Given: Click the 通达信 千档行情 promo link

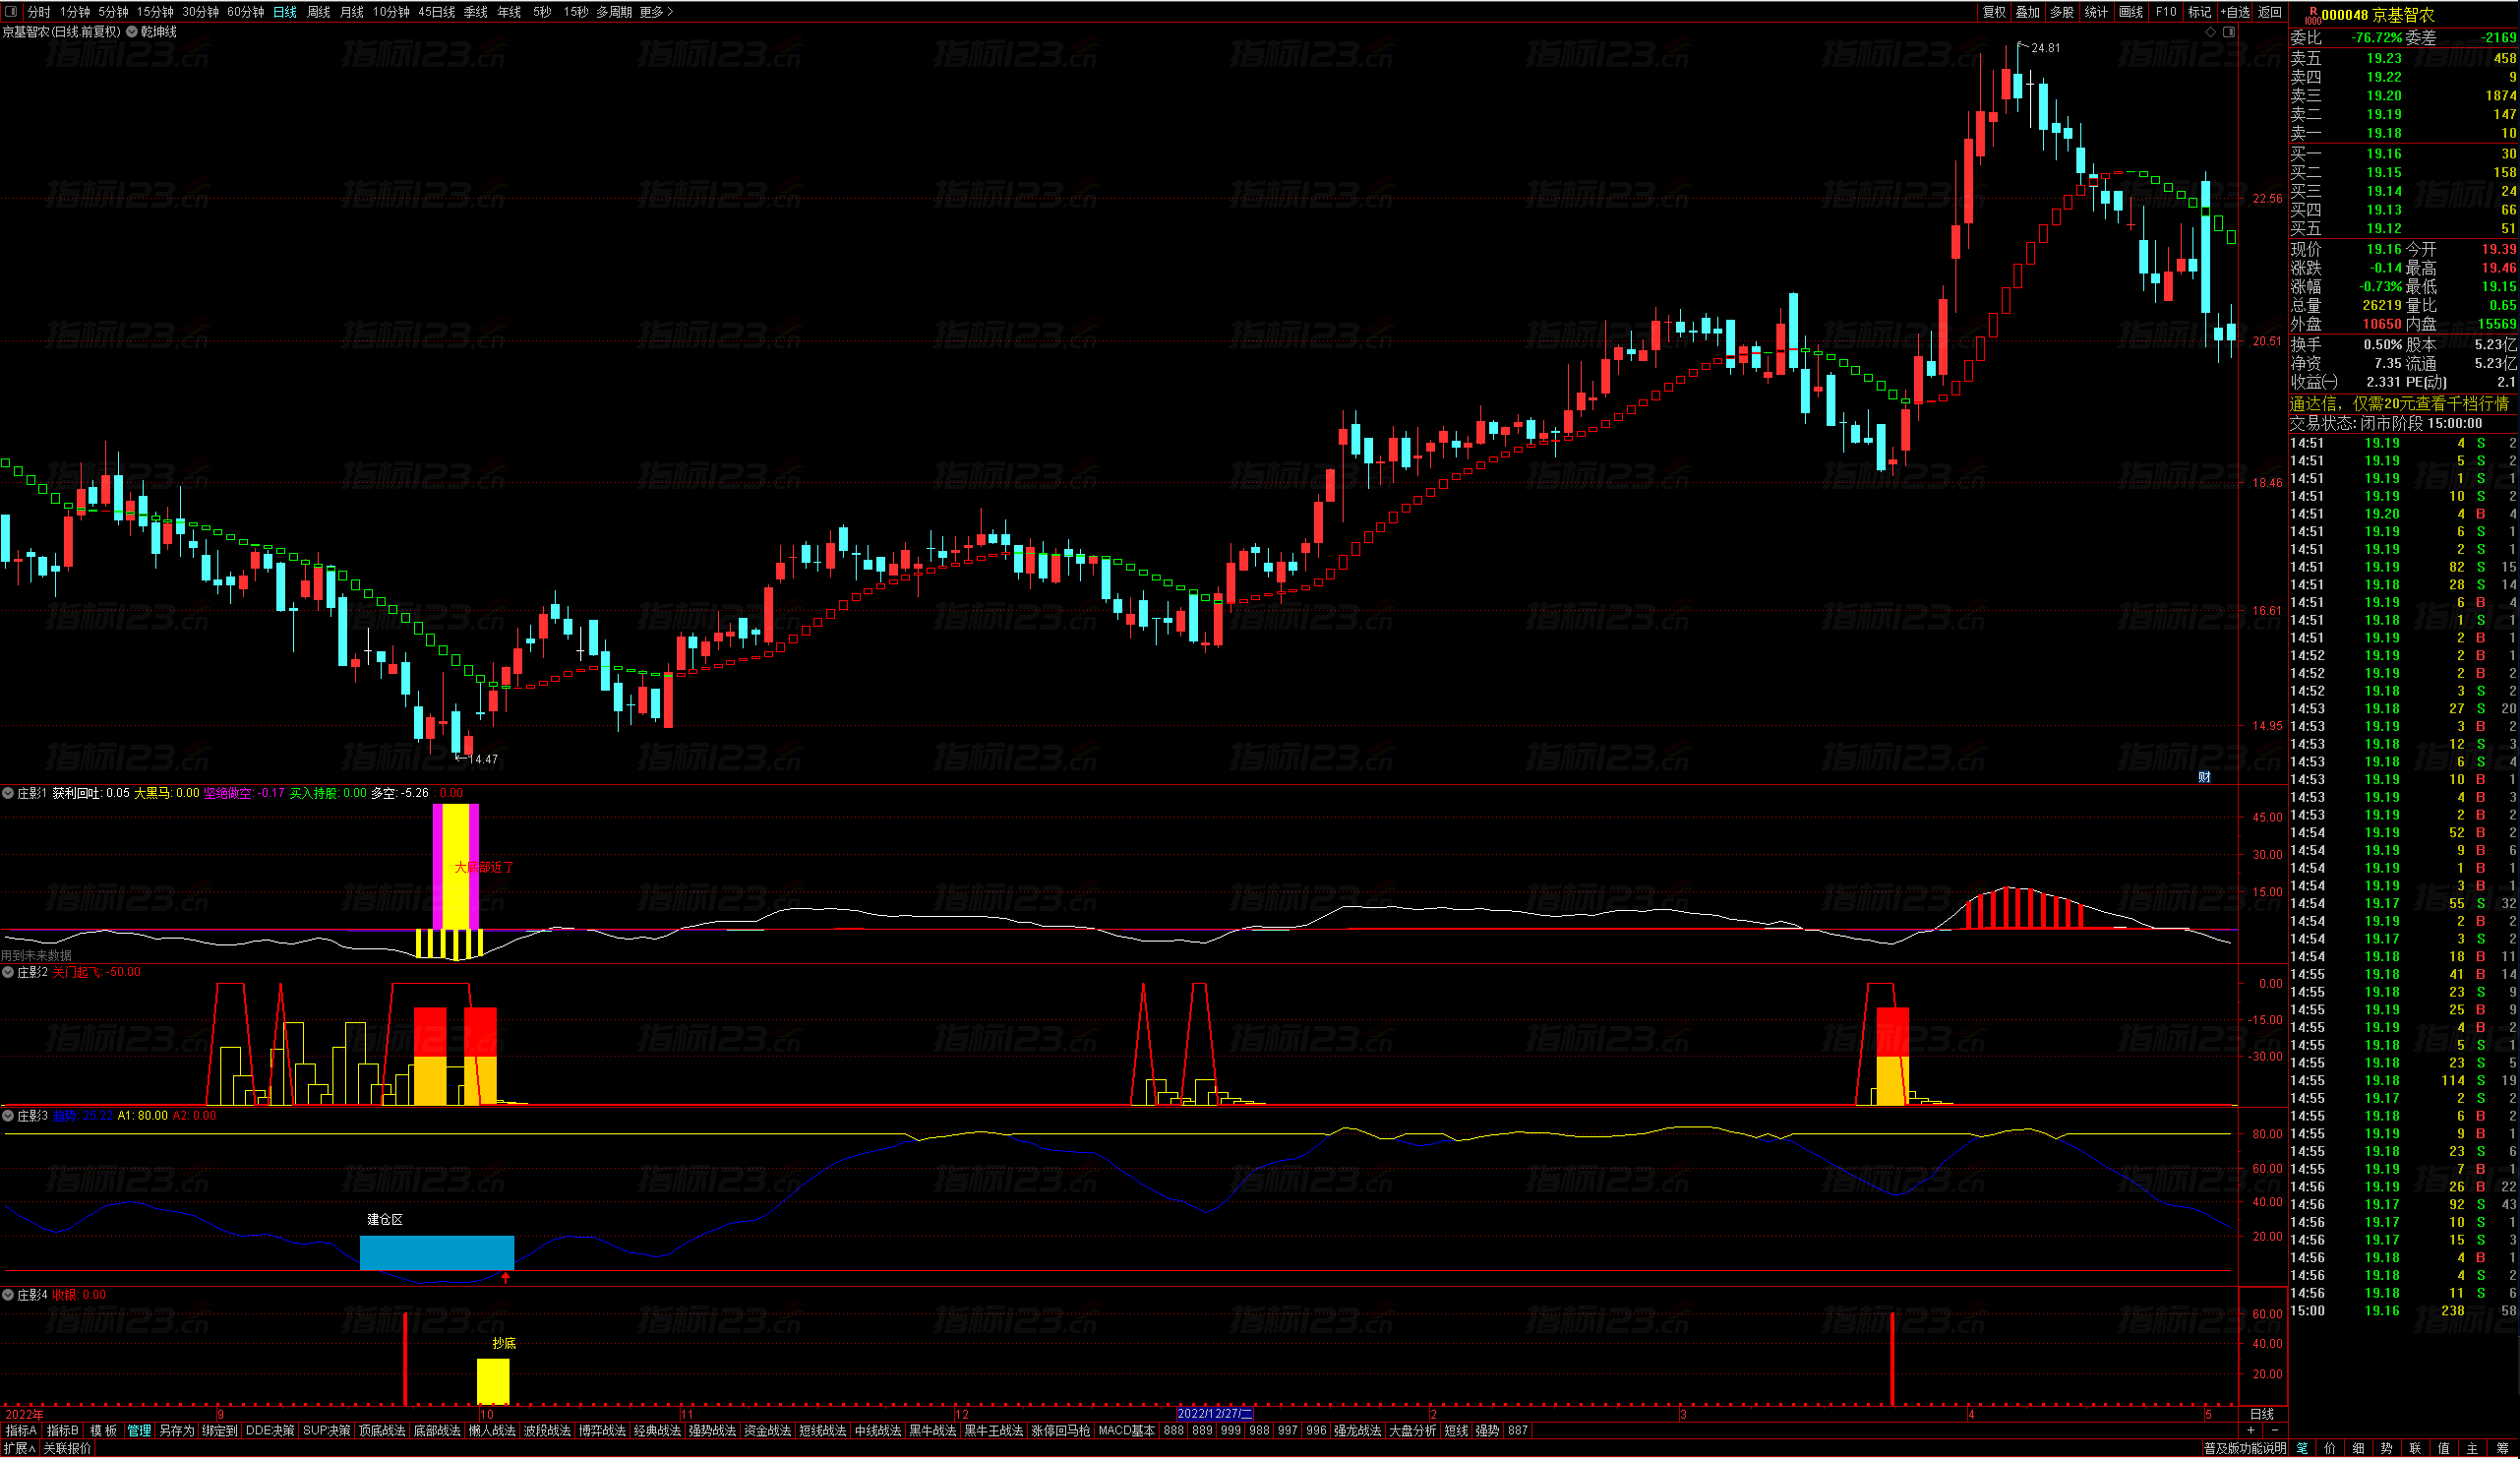Looking at the screenshot, I should click(x=2399, y=404).
